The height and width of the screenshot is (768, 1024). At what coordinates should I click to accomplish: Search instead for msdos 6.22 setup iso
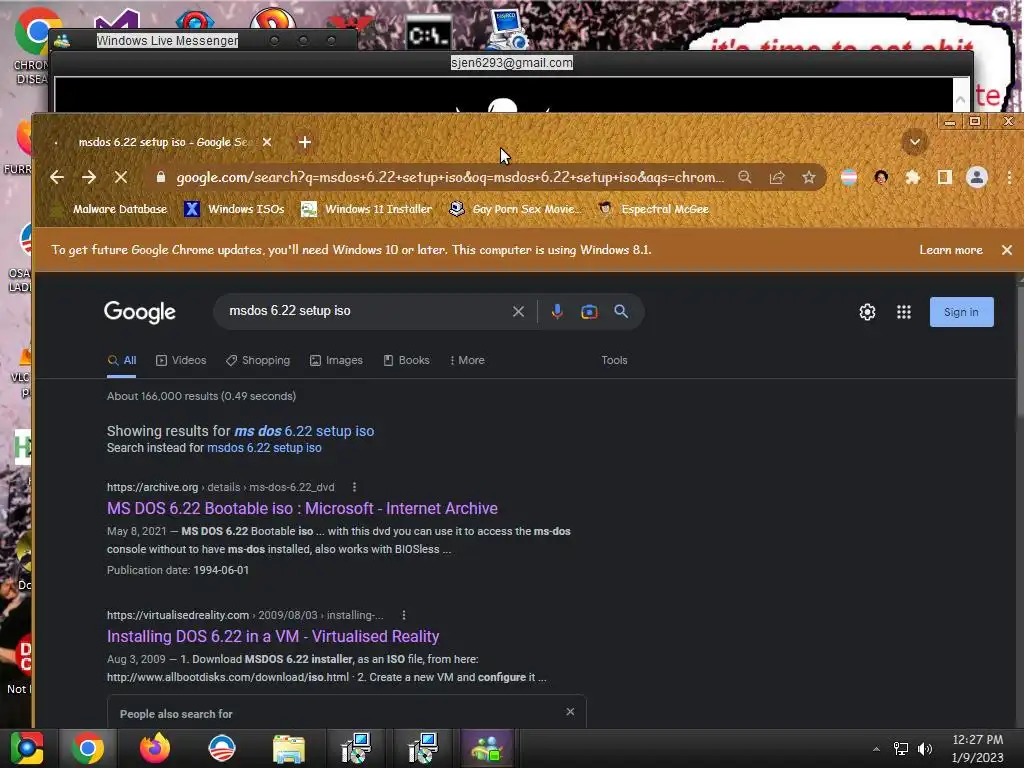coord(264,448)
